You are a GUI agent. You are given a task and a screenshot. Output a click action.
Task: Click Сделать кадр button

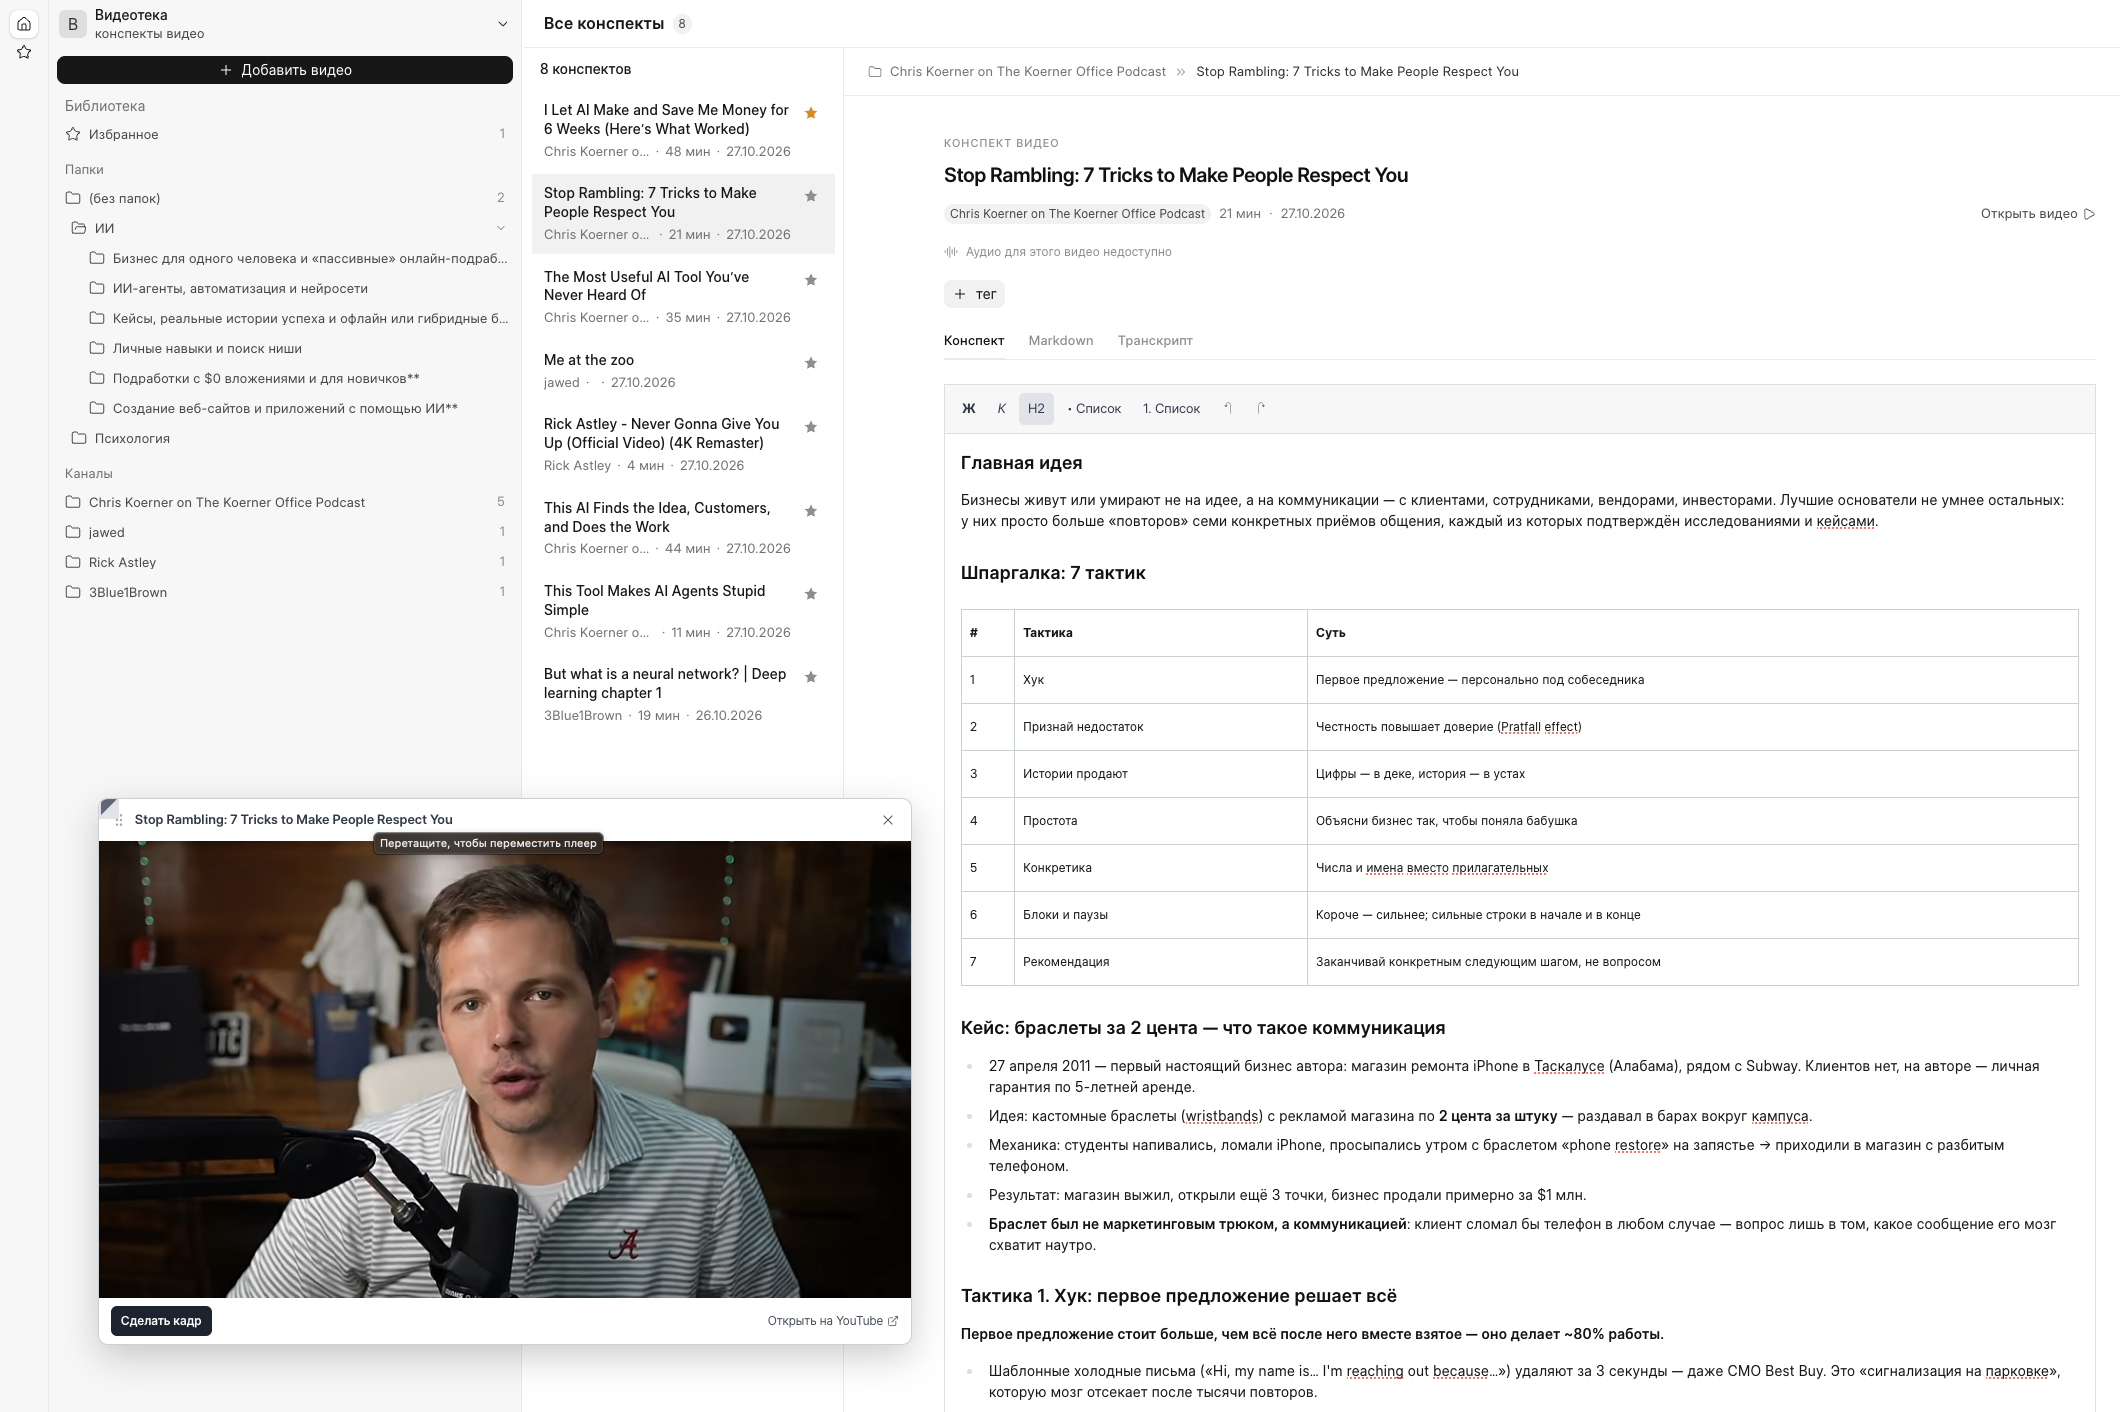[x=161, y=1321]
